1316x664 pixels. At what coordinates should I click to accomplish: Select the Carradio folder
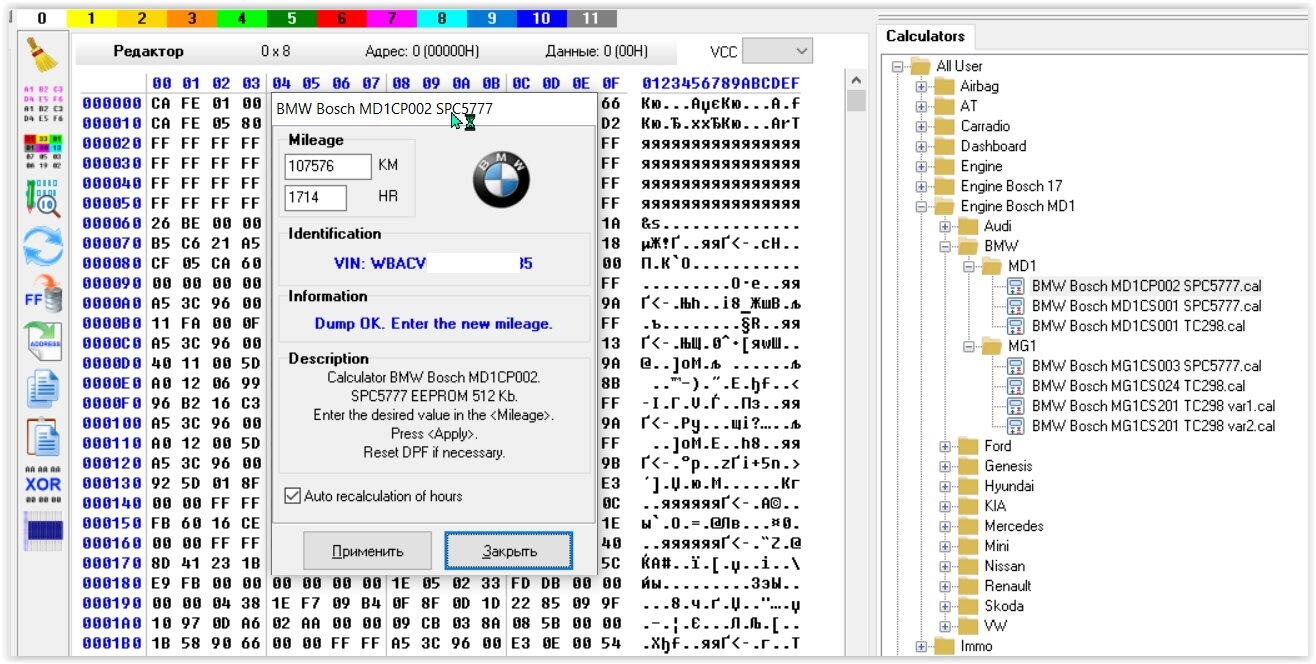[985, 126]
